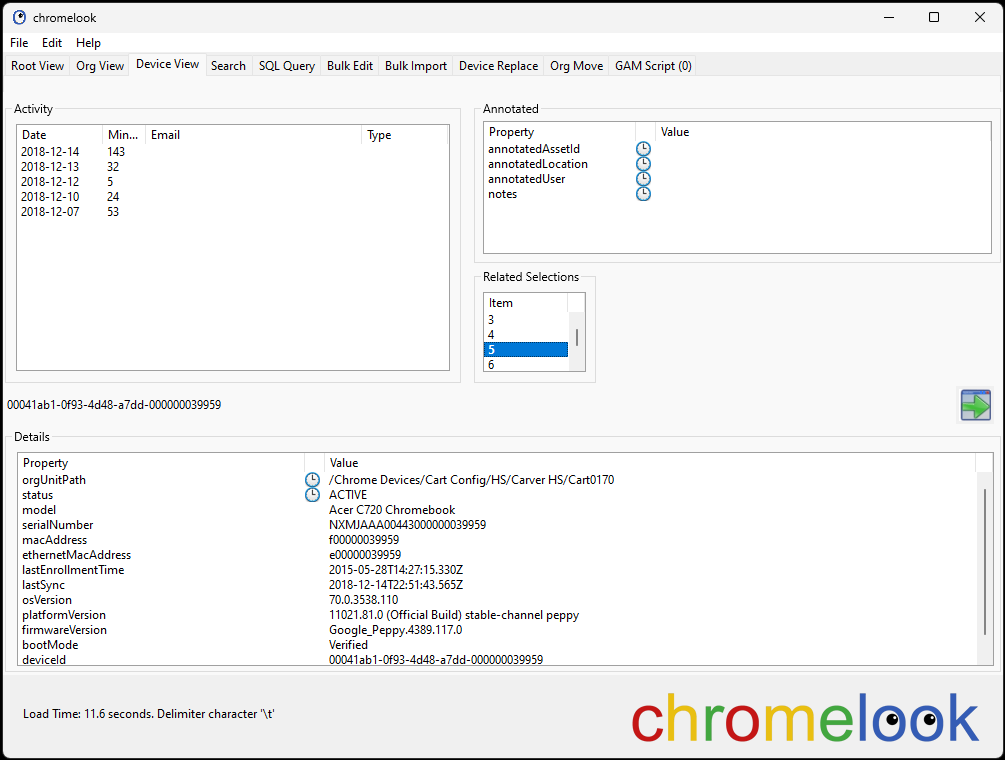Switch to the Org View tab

tap(100, 66)
